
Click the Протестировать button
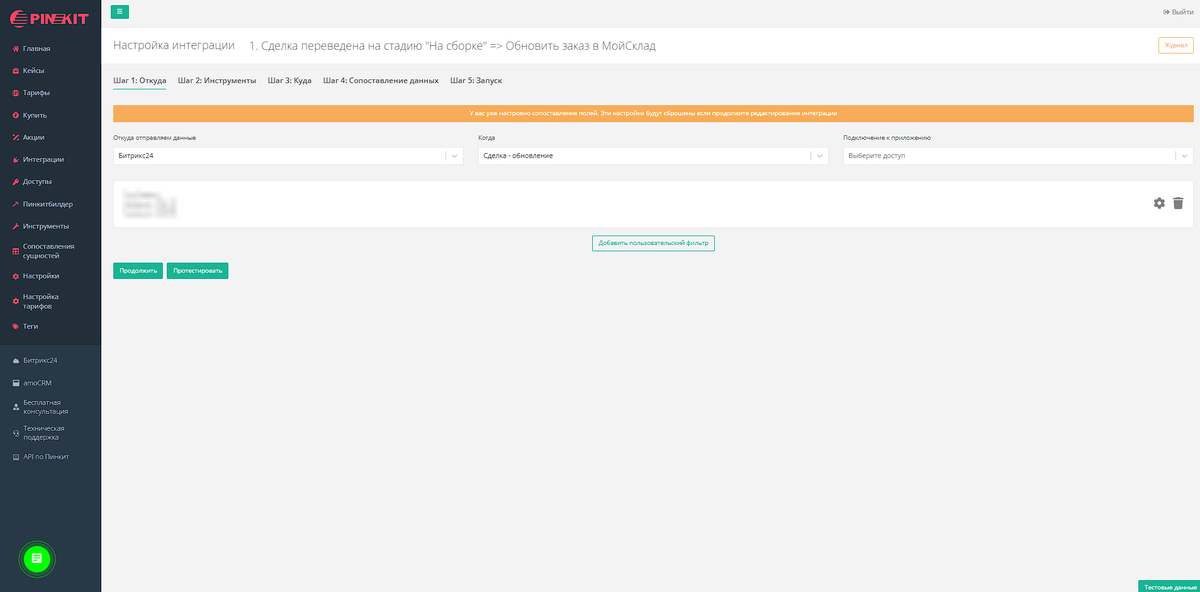click(x=197, y=271)
